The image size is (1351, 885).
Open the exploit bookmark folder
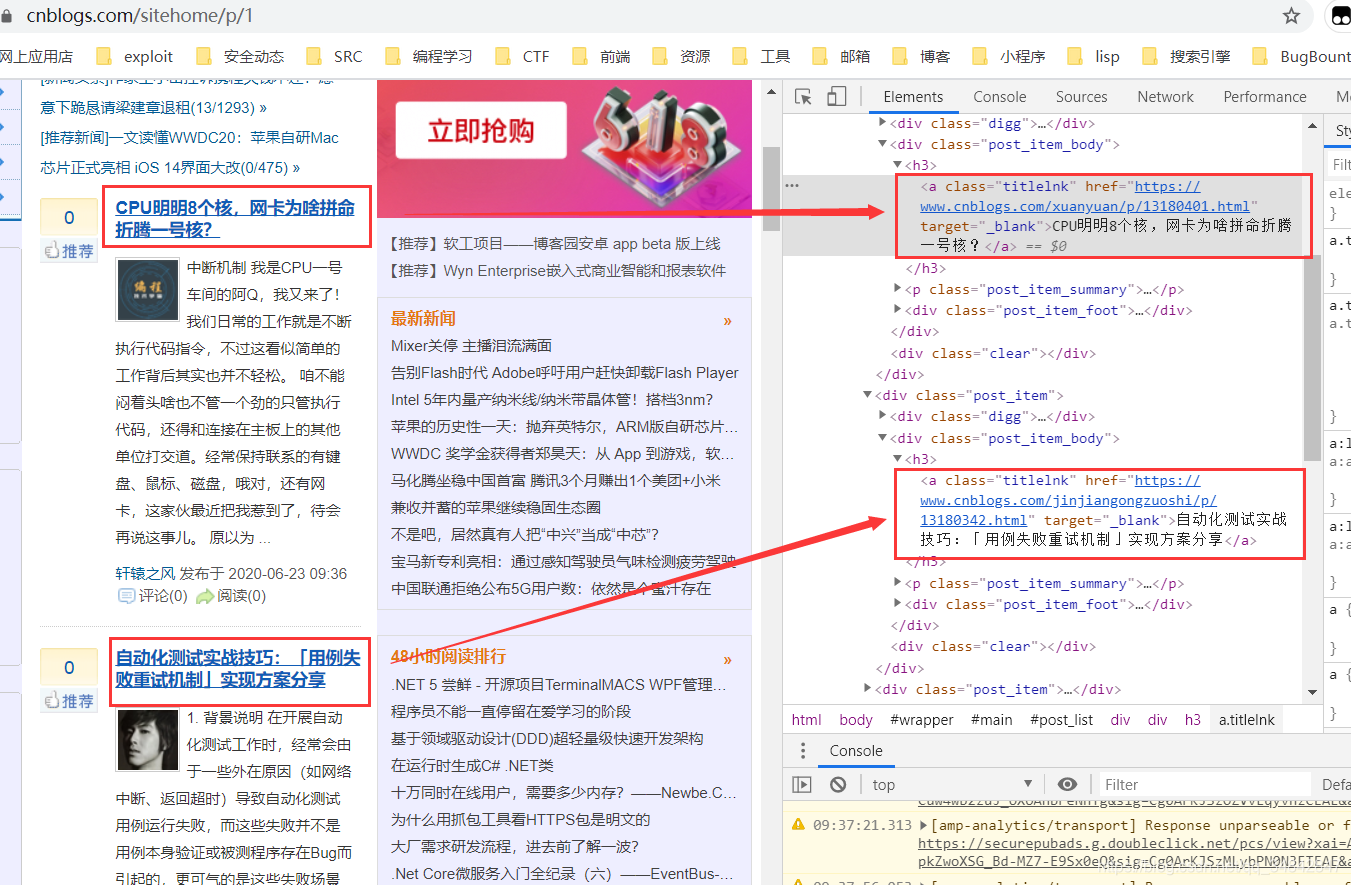[x=135, y=56]
